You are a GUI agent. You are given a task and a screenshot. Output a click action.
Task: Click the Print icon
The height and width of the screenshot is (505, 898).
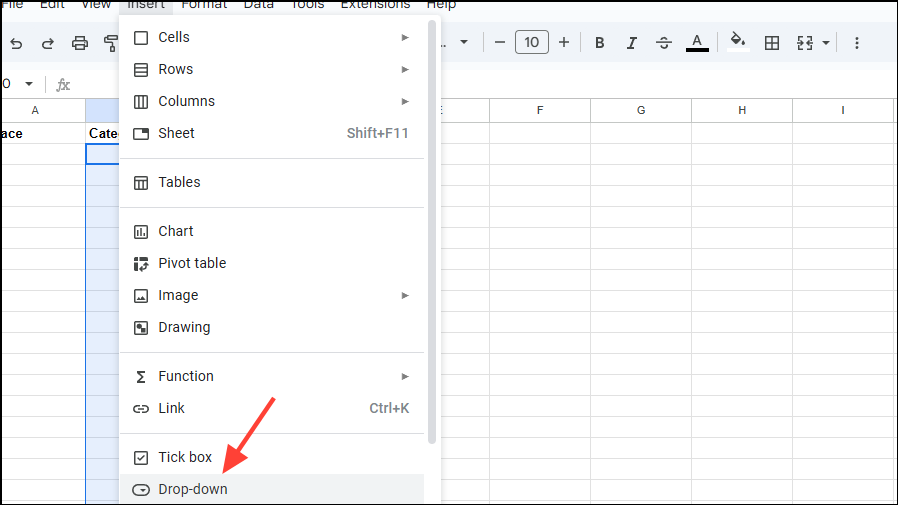(x=80, y=43)
